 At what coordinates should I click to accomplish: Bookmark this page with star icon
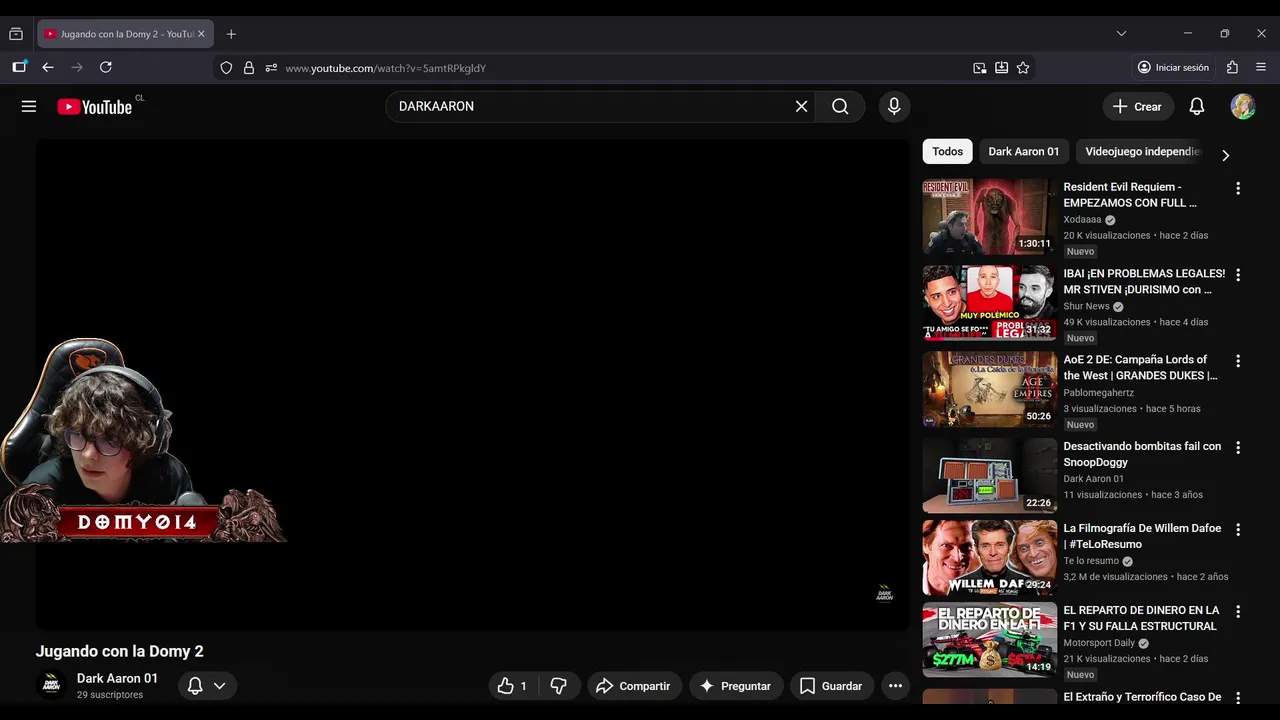(1023, 68)
